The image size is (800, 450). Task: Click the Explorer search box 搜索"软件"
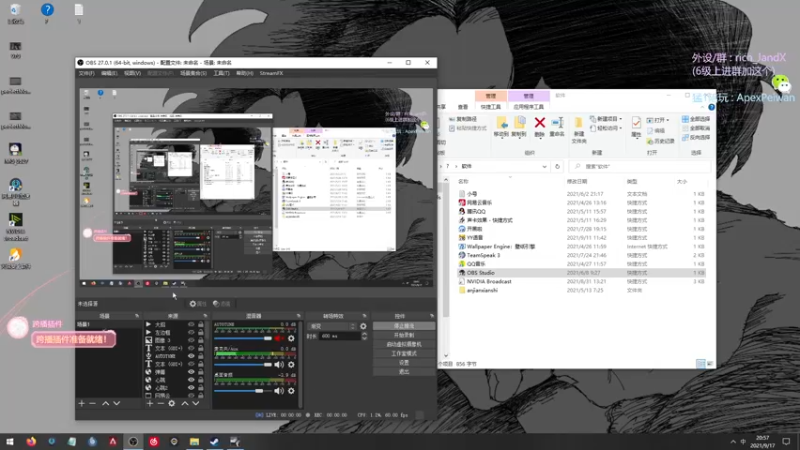[640, 166]
